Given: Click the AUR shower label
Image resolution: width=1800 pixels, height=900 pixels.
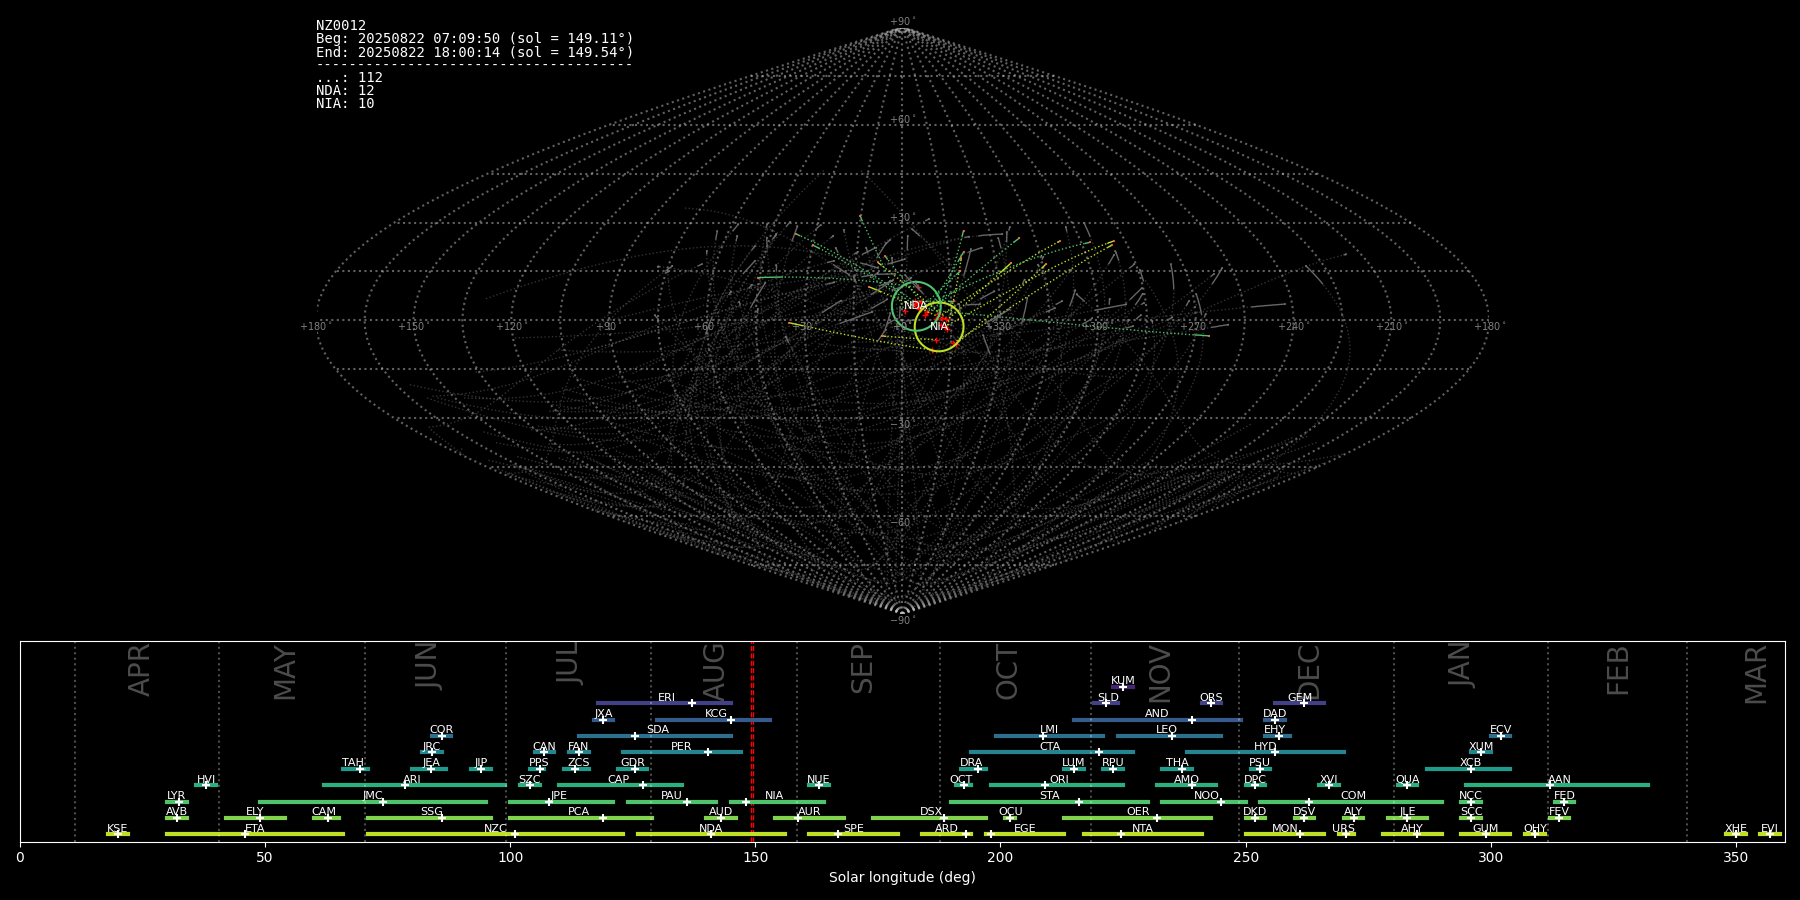Looking at the screenshot, I should coord(809,812).
